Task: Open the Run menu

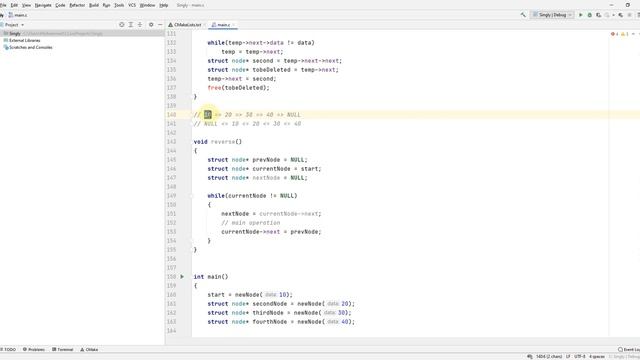Action: pos(106,5)
